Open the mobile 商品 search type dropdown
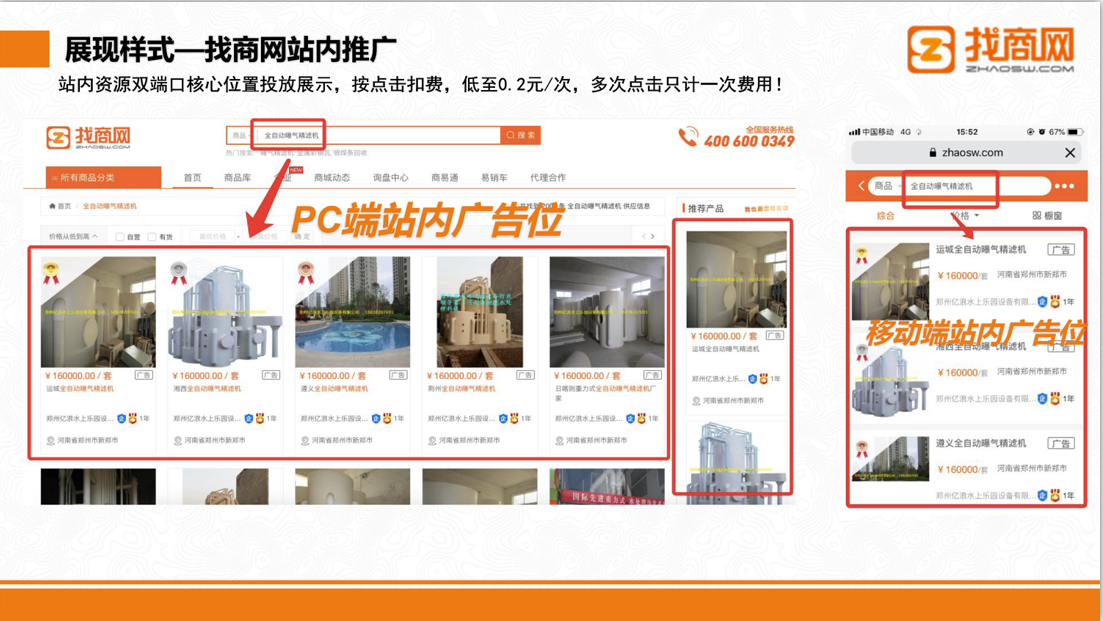 (886, 186)
